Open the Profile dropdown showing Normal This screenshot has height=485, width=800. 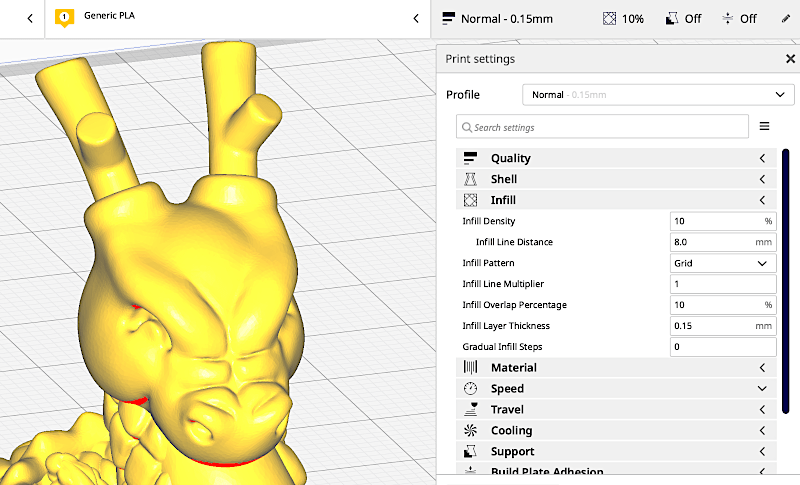[x=658, y=95]
